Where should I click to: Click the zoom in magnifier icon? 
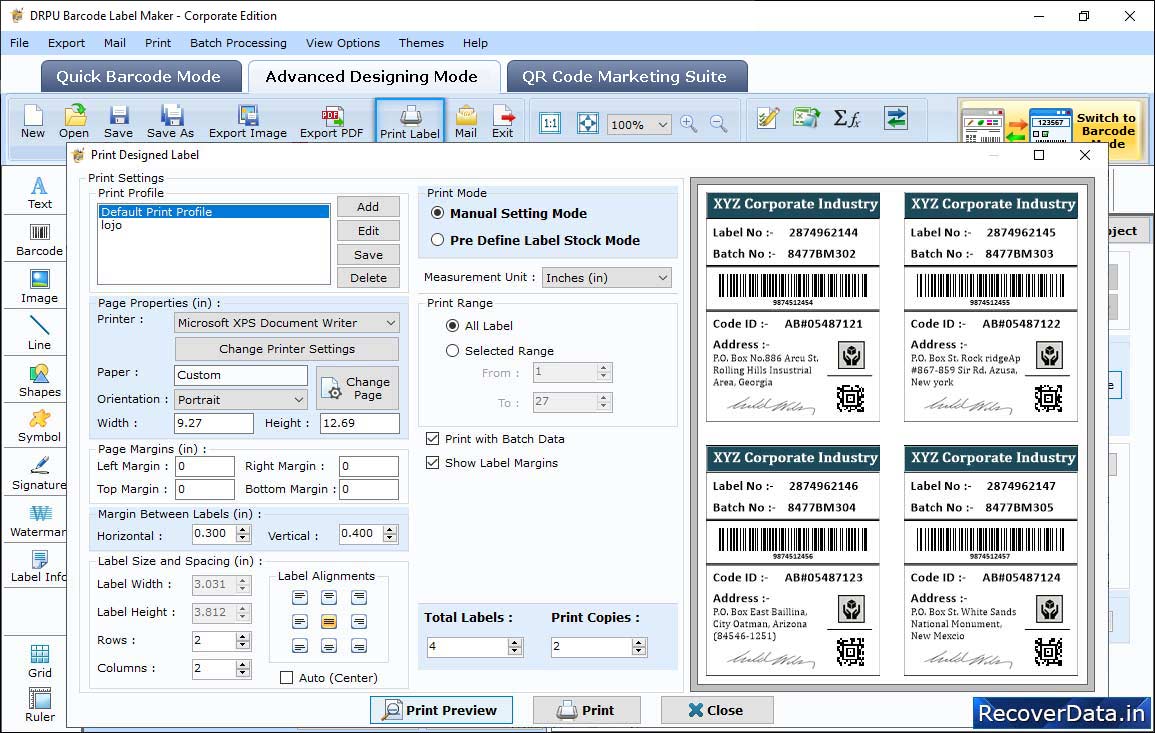coord(689,123)
